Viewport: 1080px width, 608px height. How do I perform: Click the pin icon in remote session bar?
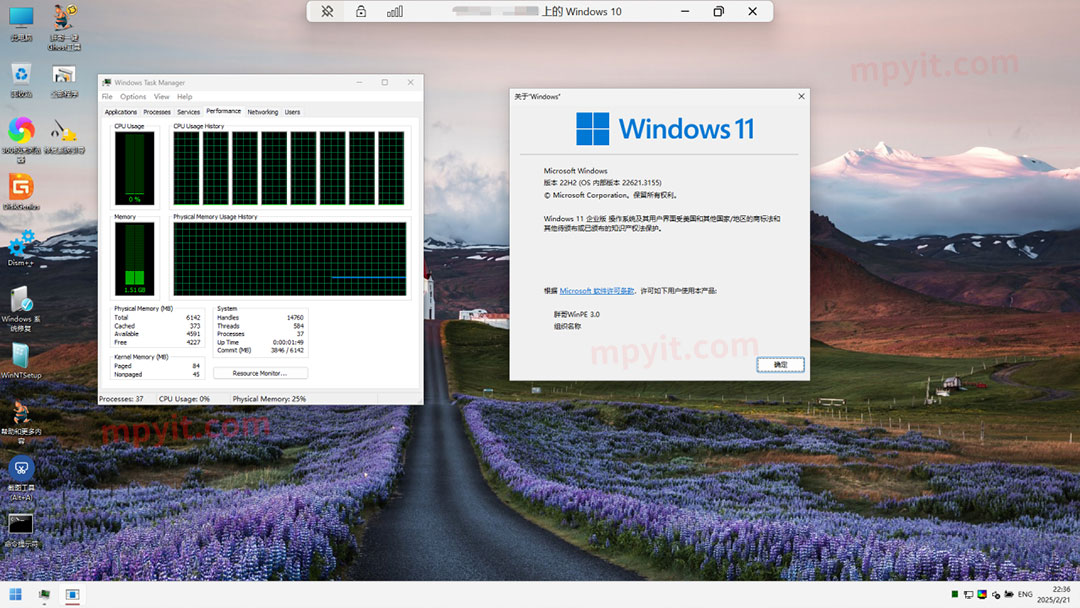pos(327,11)
